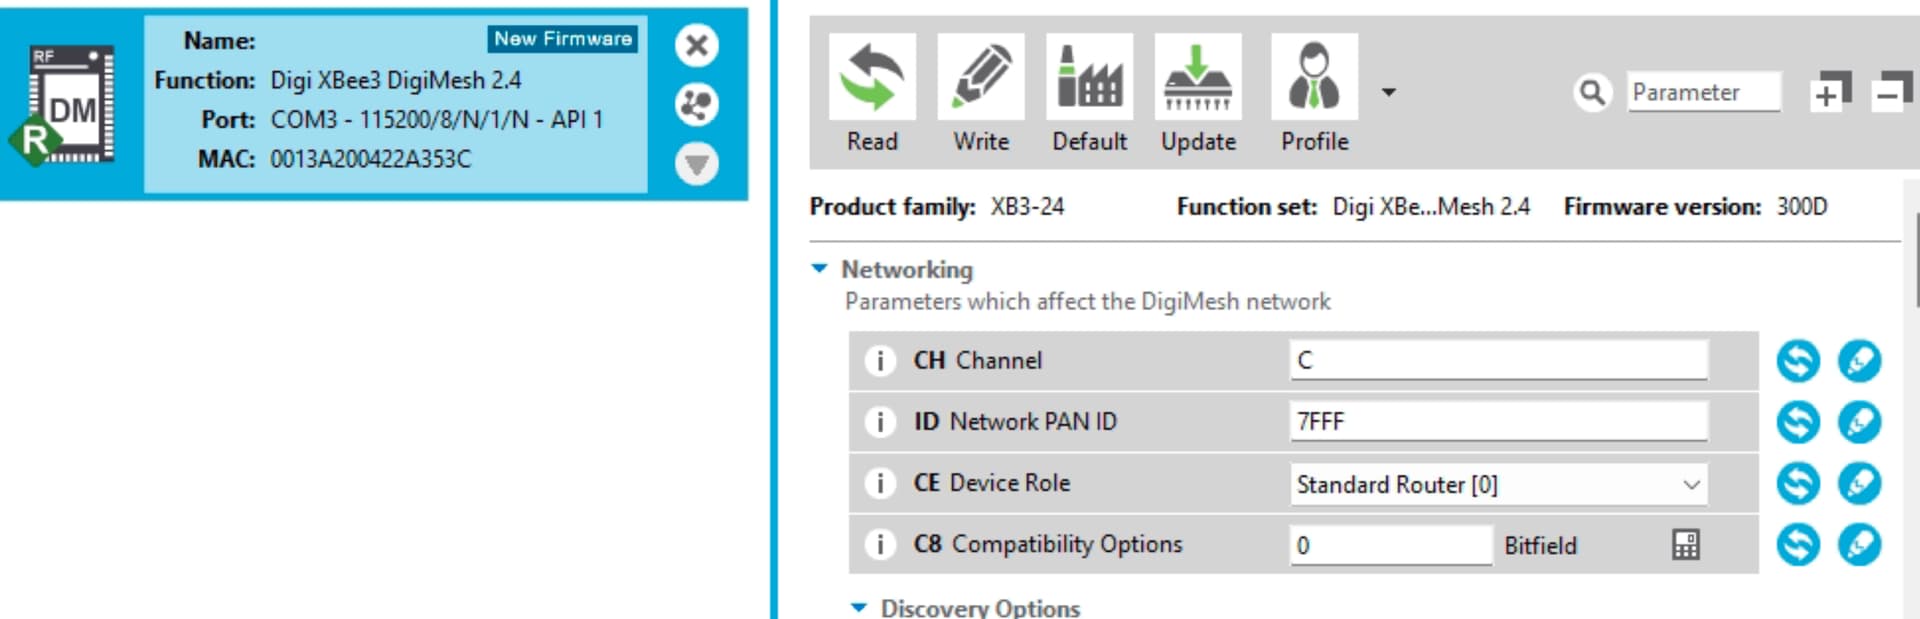Refresh the CH Channel parameter value
This screenshot has width=1920, height=619.
click(x=1798, y=361)
